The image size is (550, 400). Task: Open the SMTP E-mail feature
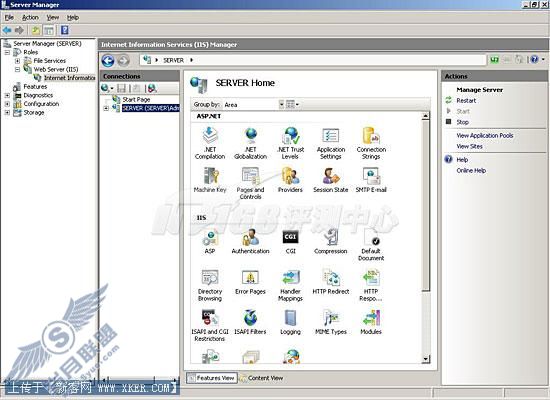click(371, 180)
